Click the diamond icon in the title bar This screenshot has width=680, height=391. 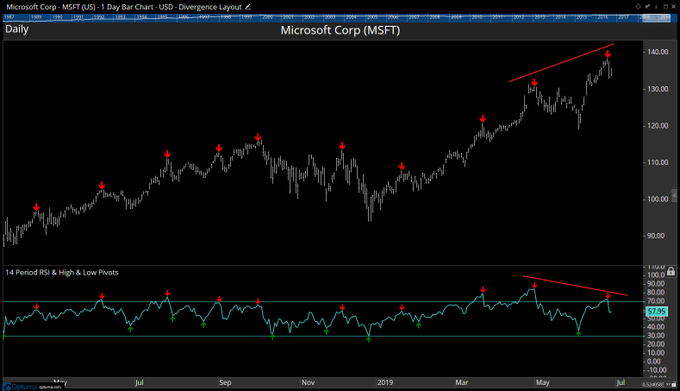coord(638,7)
